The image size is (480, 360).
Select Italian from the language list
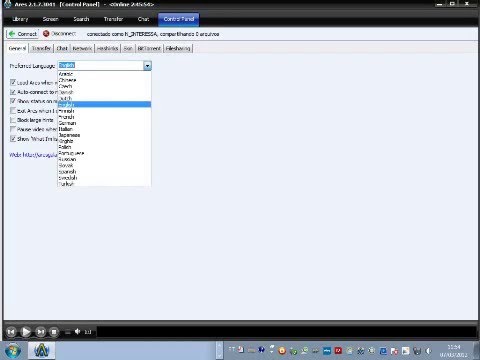pos(66,129)
